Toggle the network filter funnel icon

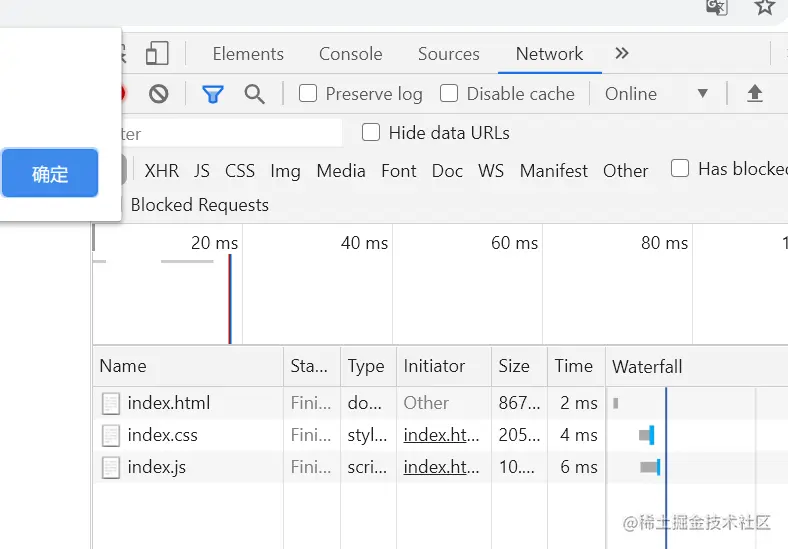213,94
